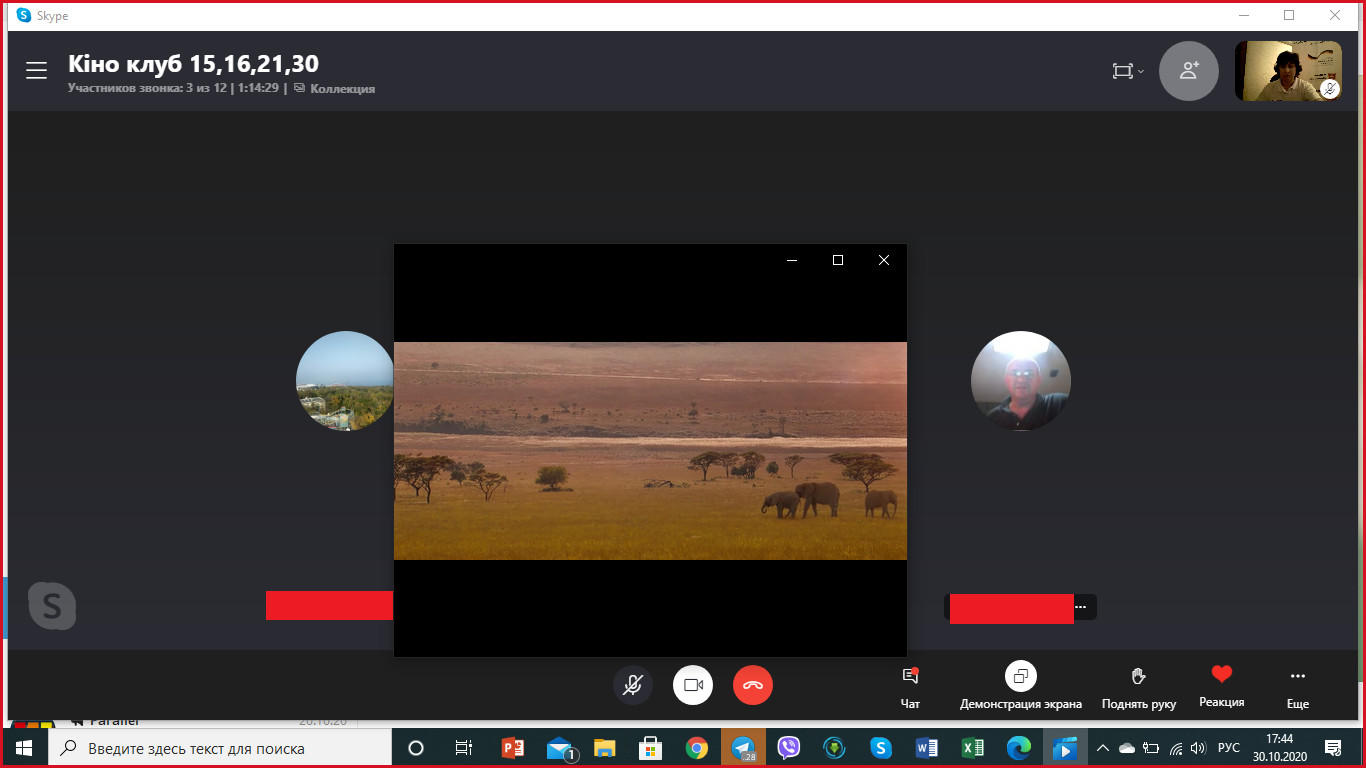This screenshot has height=768, width=1366.
Task: Click the man's round avatar participant
Action: point(1021,381)
